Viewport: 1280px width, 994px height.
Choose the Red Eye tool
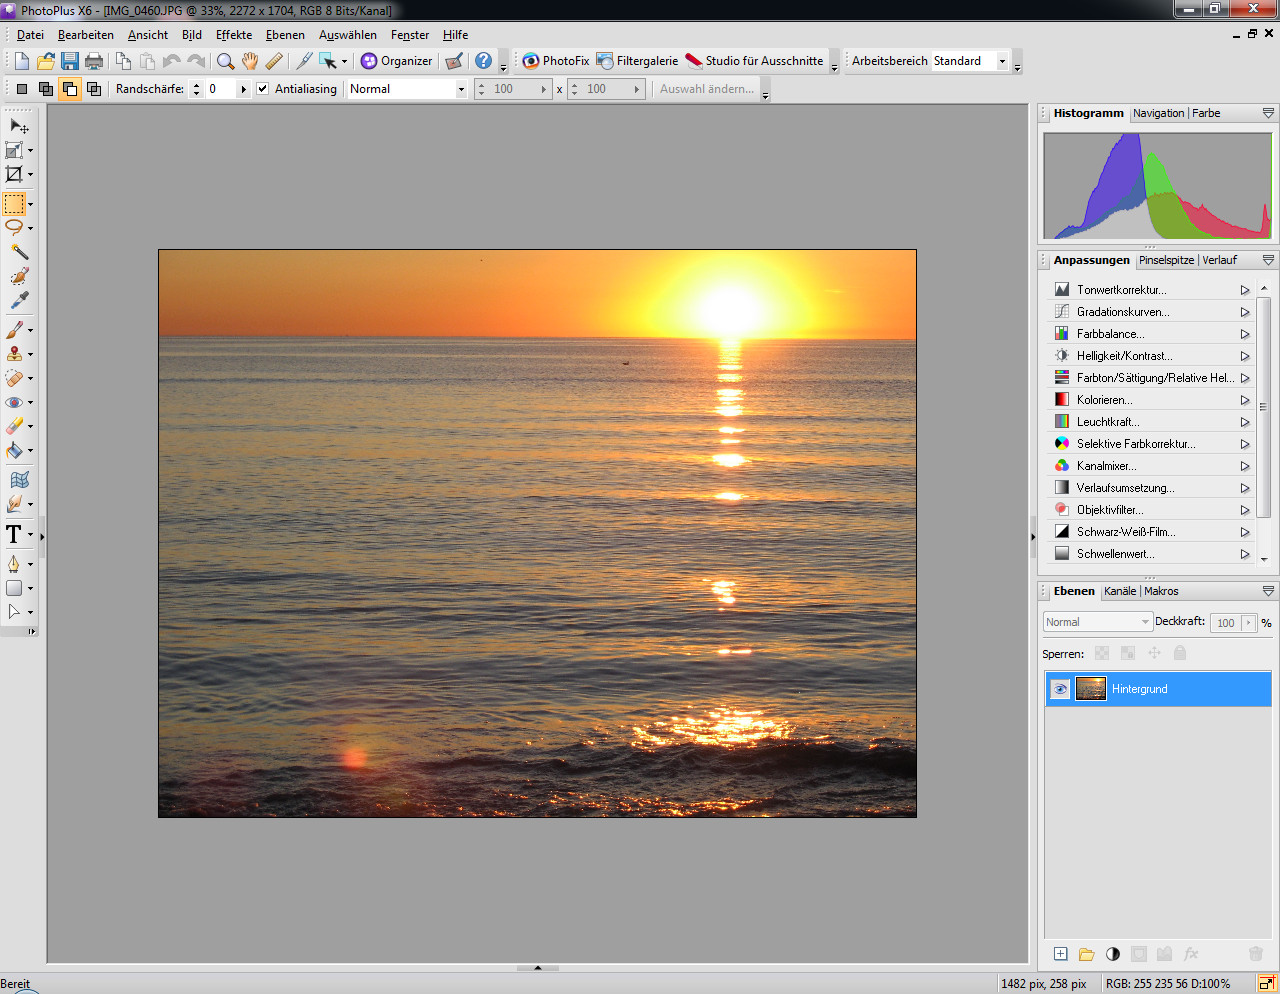pos(14,402)
